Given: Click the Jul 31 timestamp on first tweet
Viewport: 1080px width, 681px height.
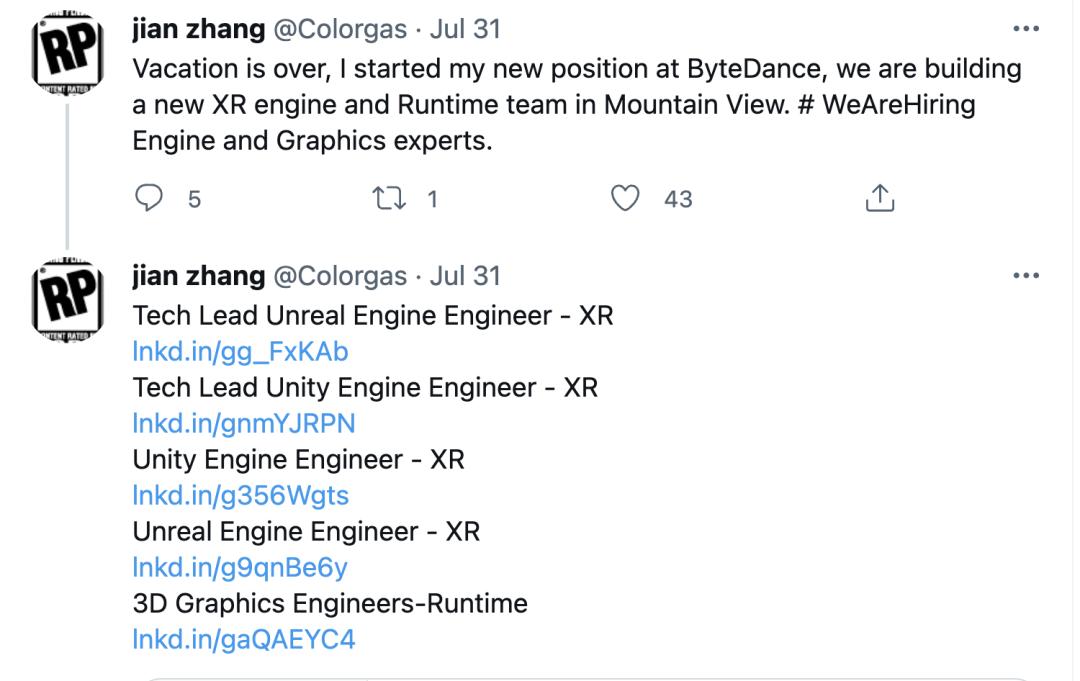Looking at the screenshot, I should pos(465,29).
